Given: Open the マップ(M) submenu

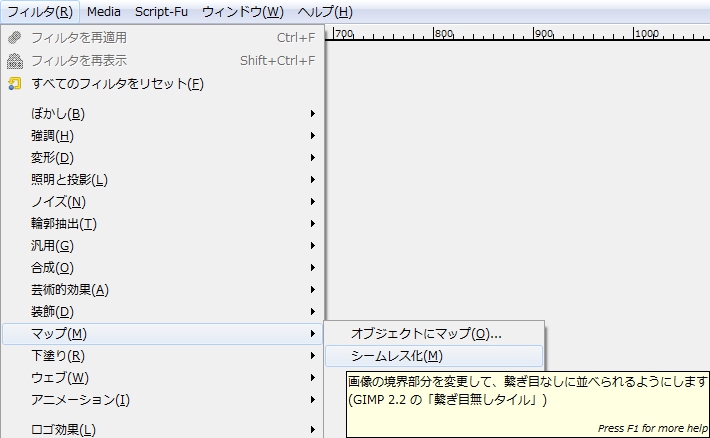Looking at the screenshot, I should (162, 334).
